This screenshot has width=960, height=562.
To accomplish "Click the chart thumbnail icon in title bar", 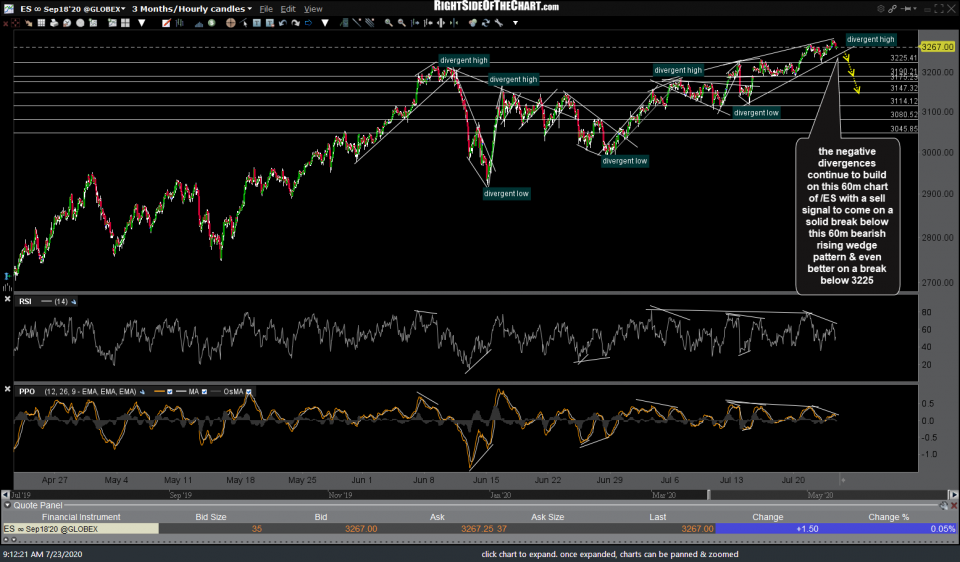I will (9, 9).
